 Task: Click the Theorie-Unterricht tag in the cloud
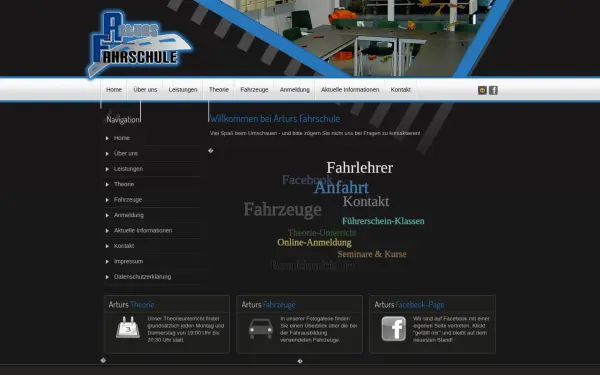322,233
